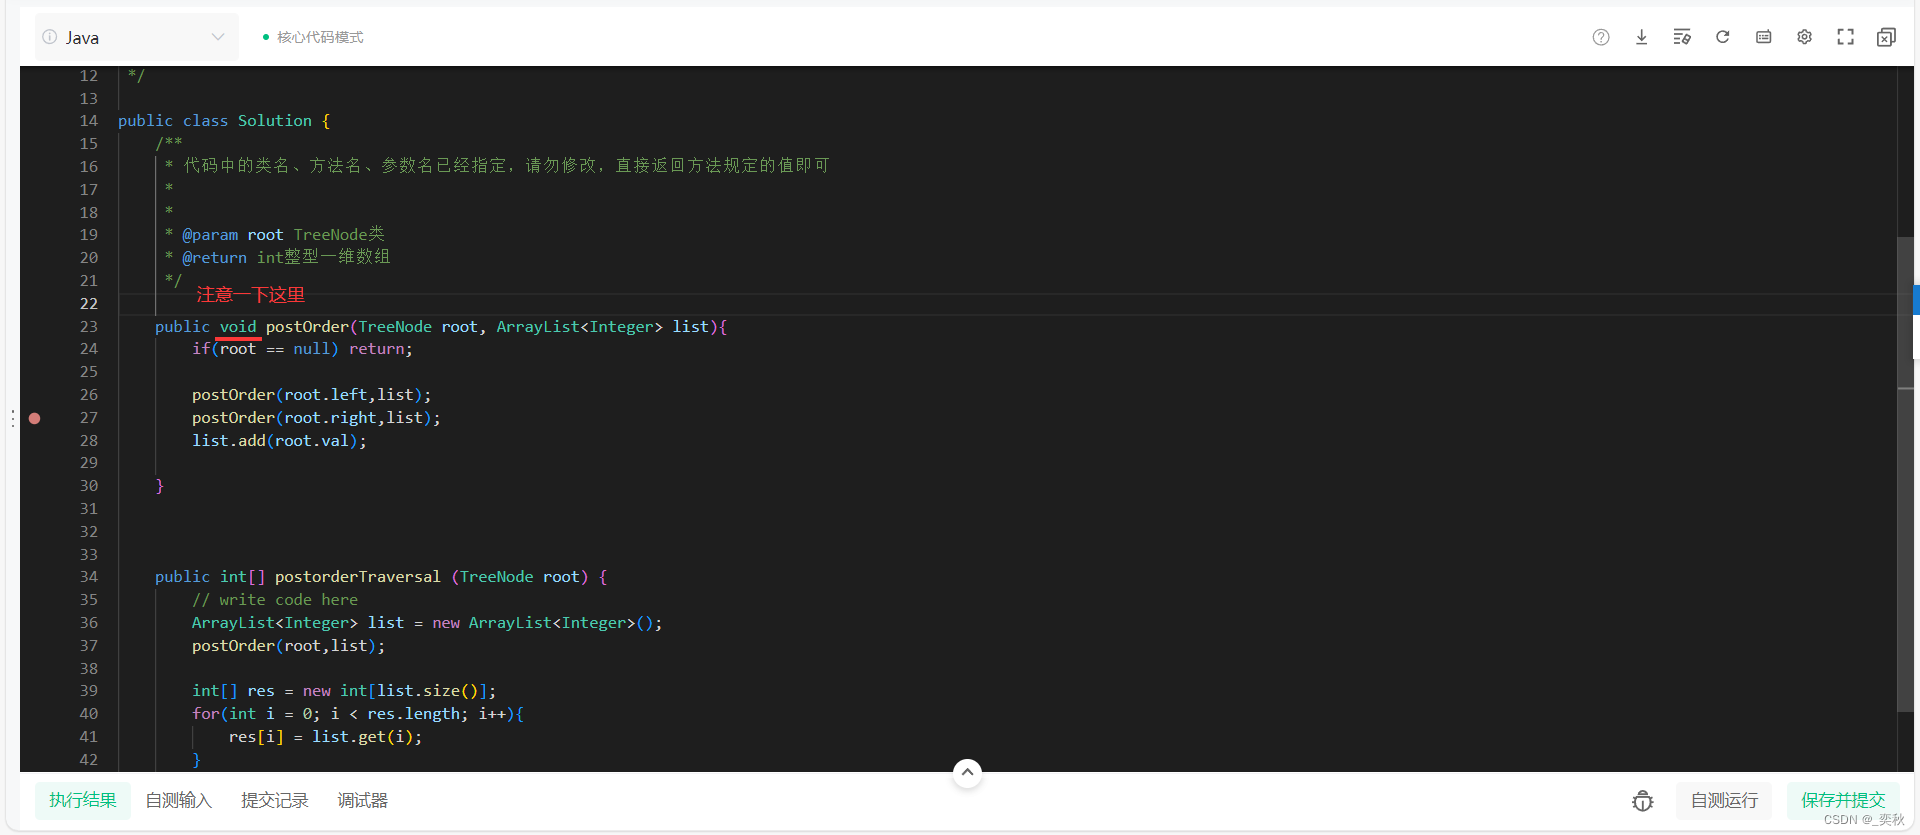The width and height of the screenshot is (1920, 835).
Task: Enter fullscreen editor mode
Action: [1845, 37]
